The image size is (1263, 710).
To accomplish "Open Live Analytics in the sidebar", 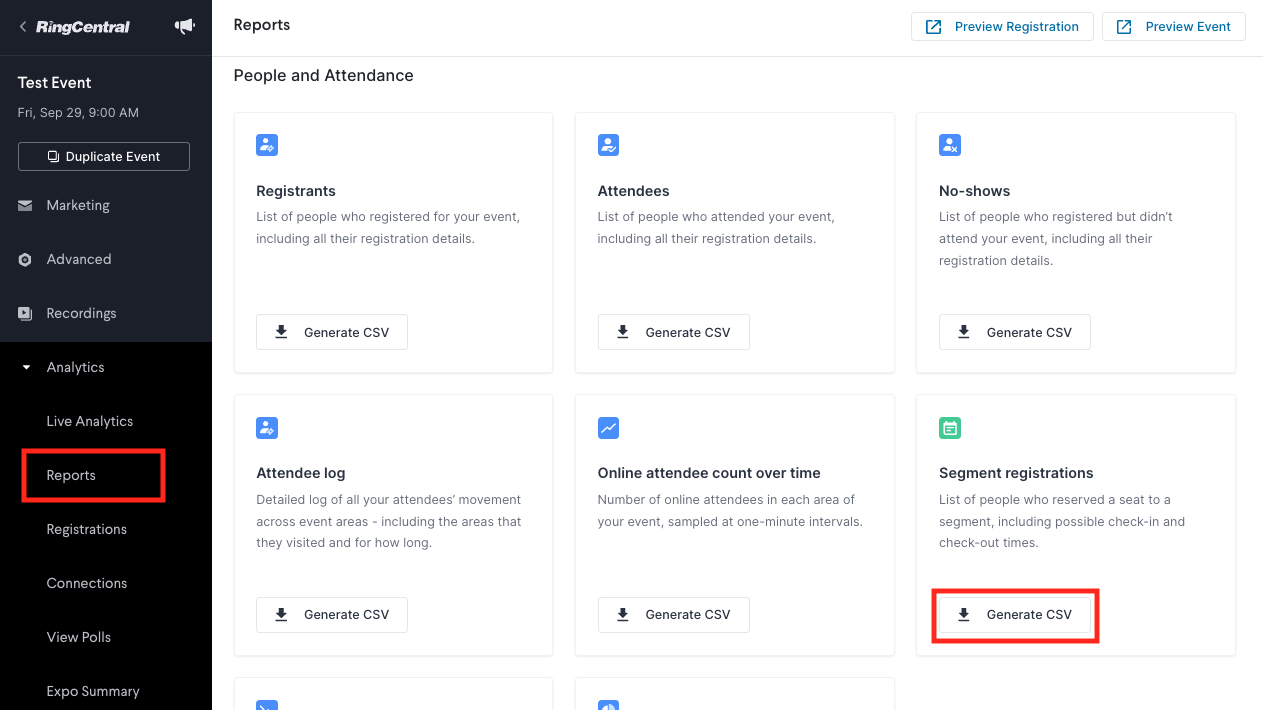I will [90, 422].
